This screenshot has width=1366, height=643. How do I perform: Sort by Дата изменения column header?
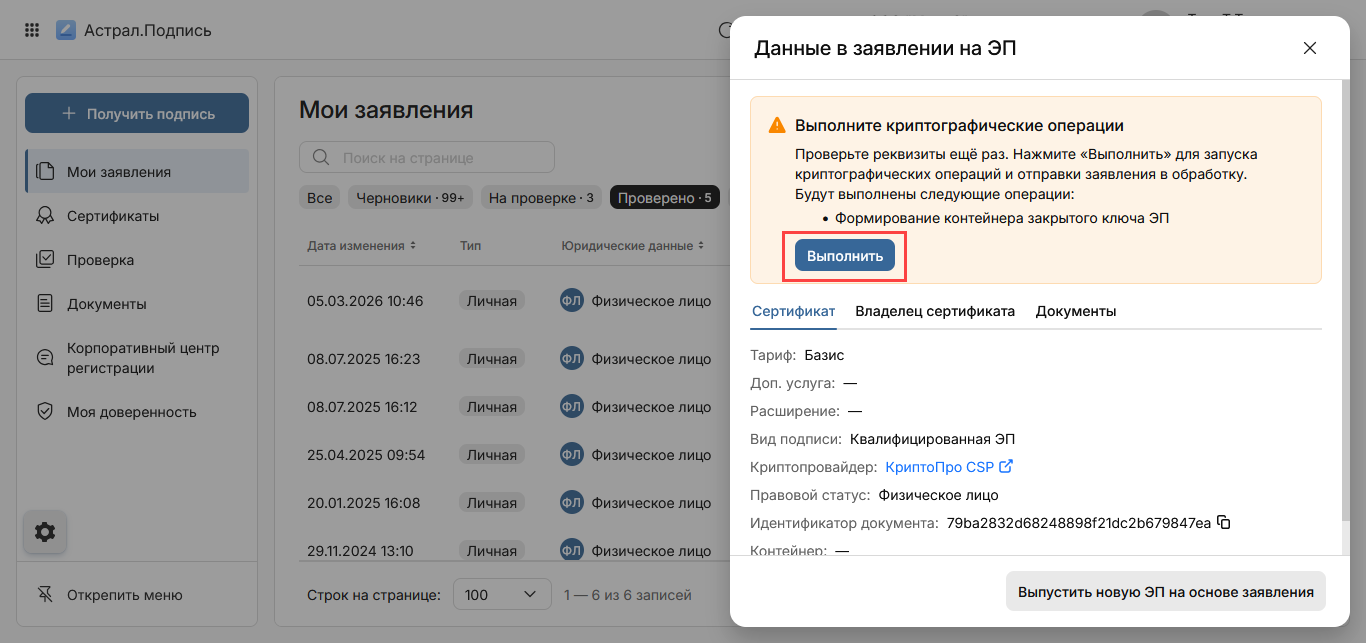(x=361, y=245)
